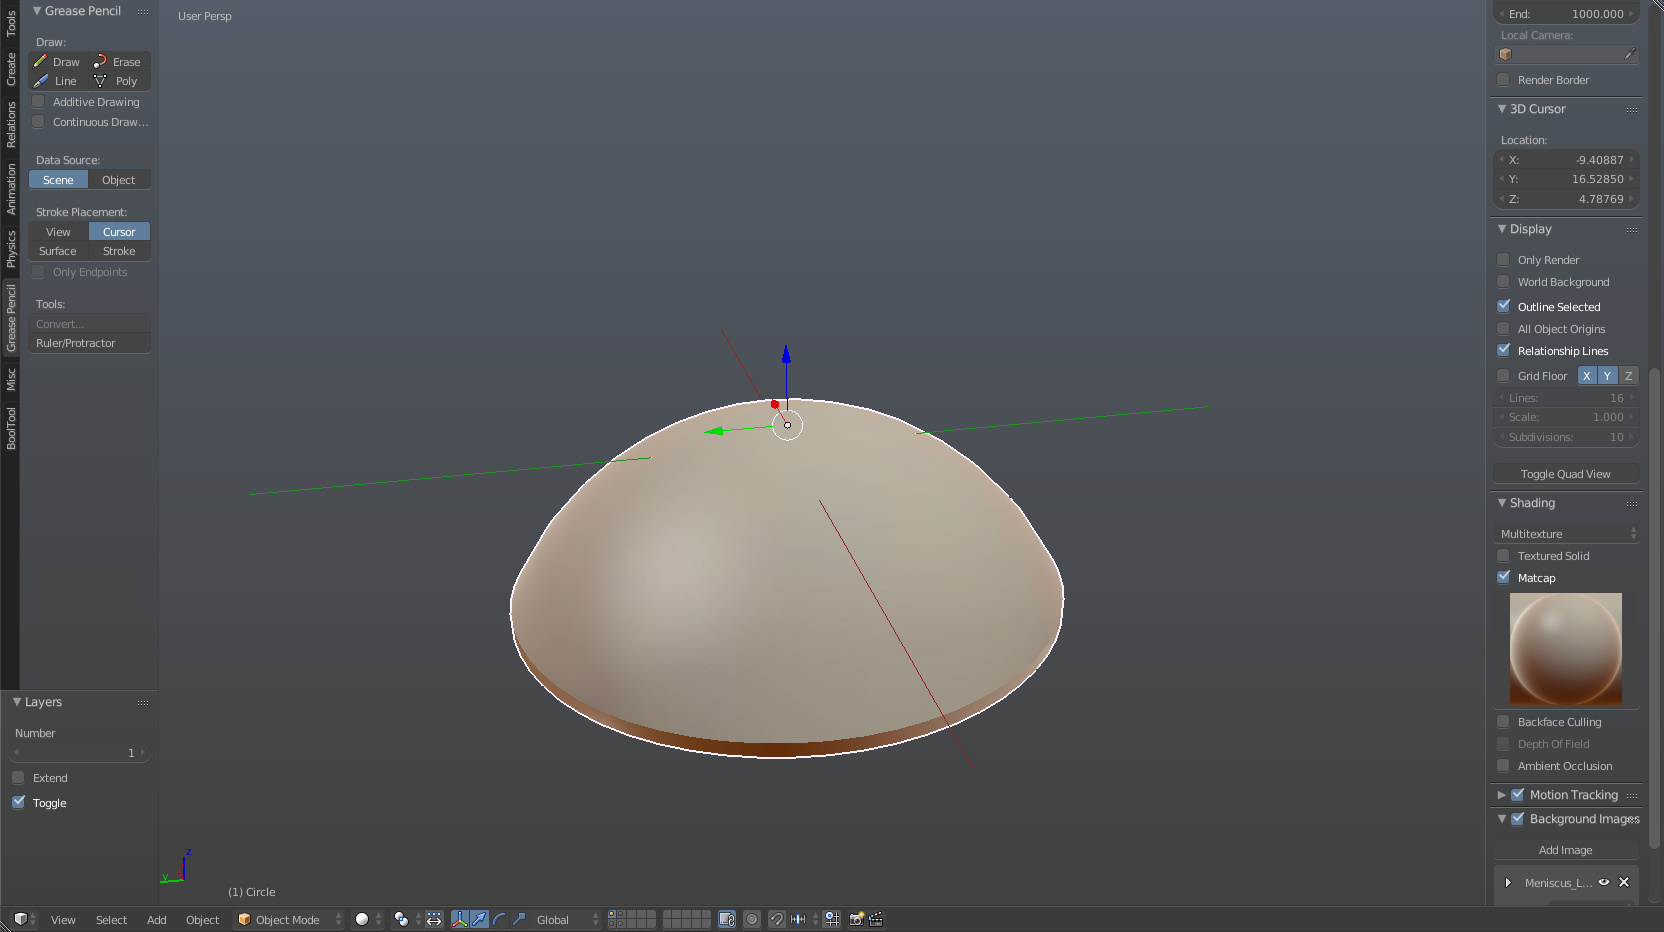Click the Toggle Quad View button
Image resolution: width=1664 pixels, height=932 pixels.
click(1565, 473)
